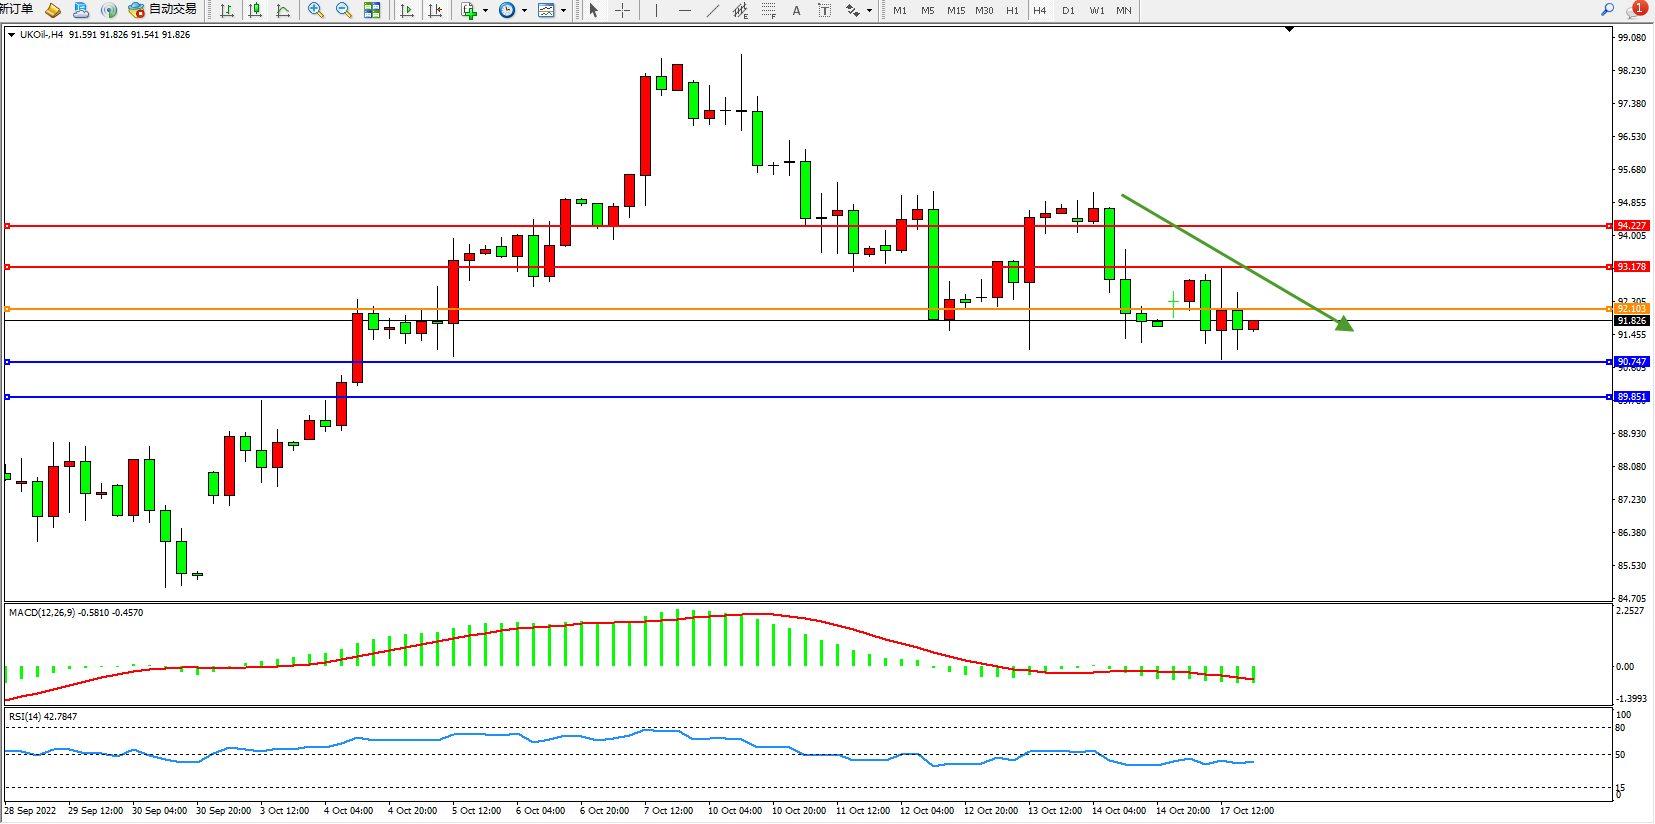Switch to the D1 timeframe
Viewport: 1655px width, 824px height.
[1068, 10]
